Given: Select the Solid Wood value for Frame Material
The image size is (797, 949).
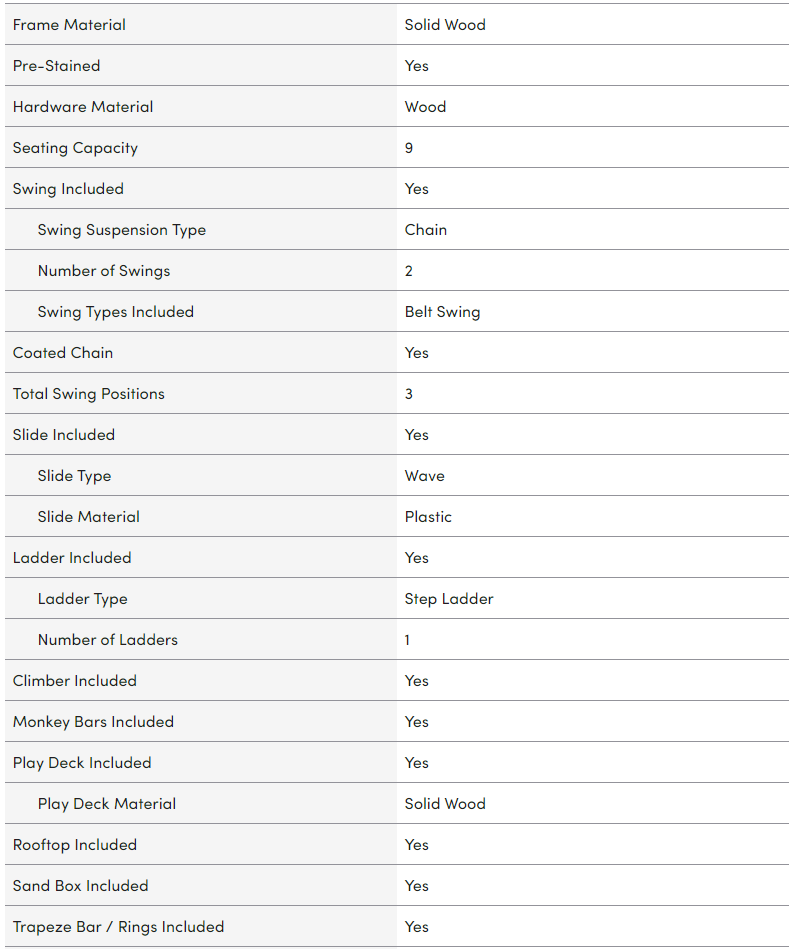Looking at the screenshot, I should pos(445,25).
